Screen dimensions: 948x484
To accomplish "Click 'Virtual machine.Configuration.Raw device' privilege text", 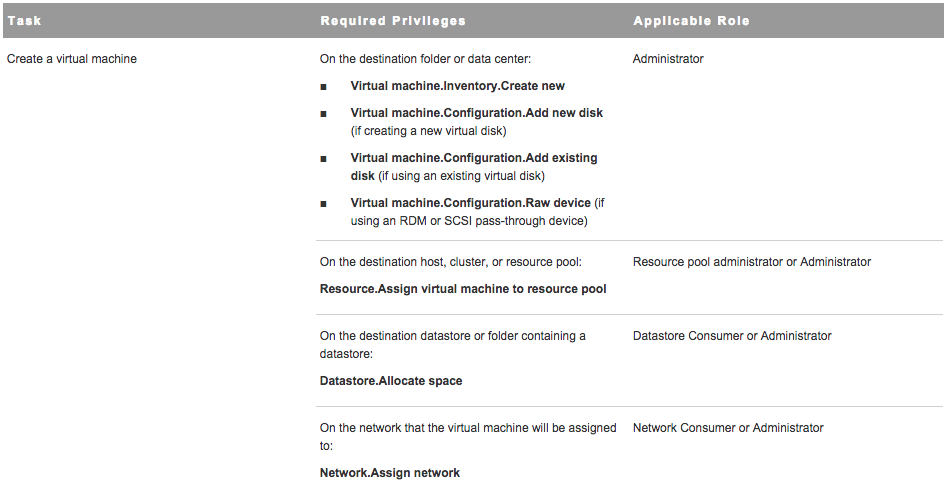I will (x=470, y=203).
